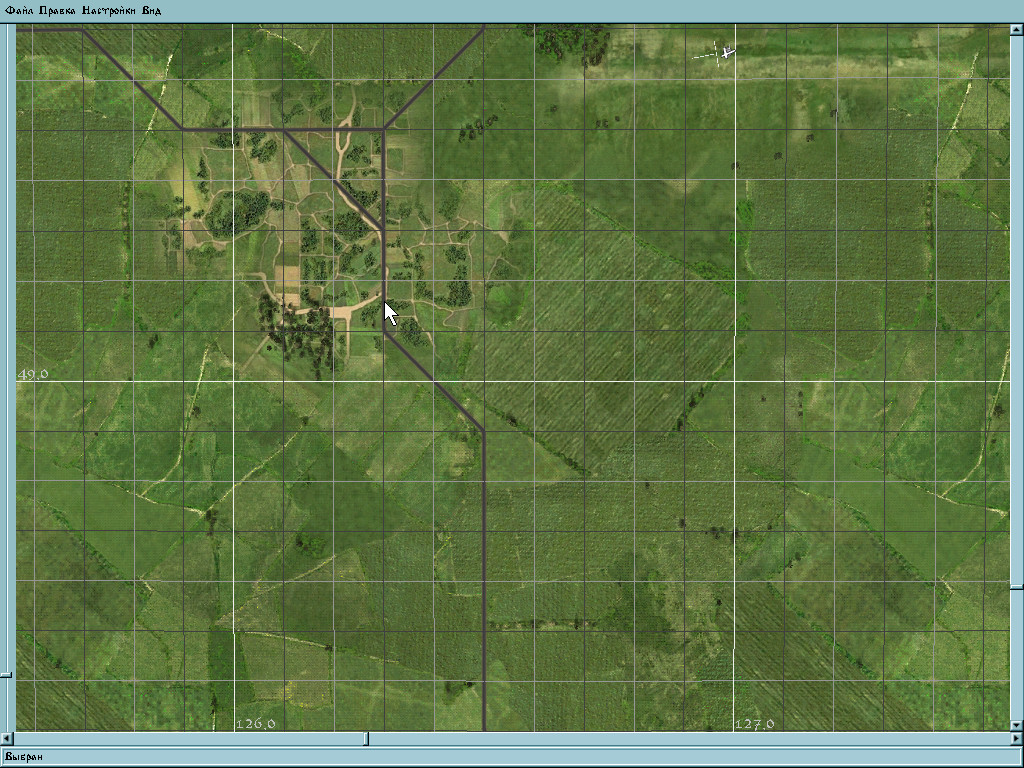The image size is (1024, 768).
Task: Click the horizontal scrollbar left arrow
Action: pyautogui.click(x=7, y=739)
